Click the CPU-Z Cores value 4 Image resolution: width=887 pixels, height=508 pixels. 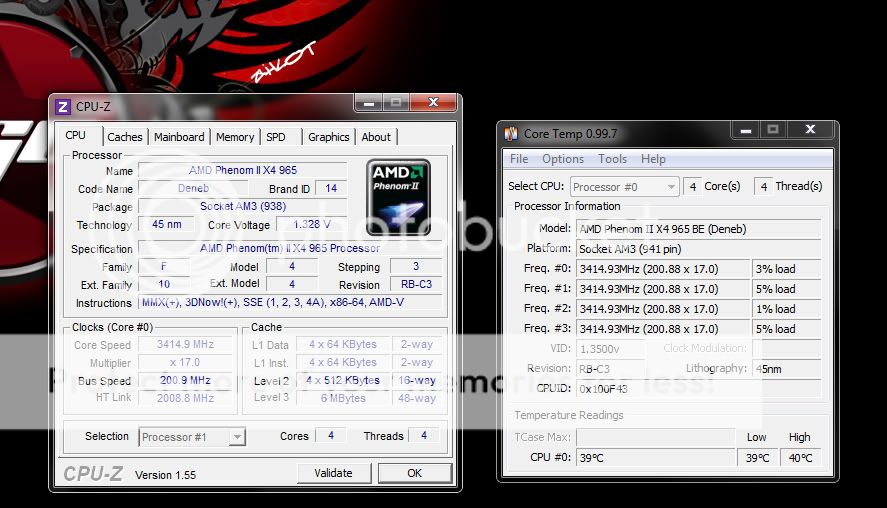coord(331,436)
